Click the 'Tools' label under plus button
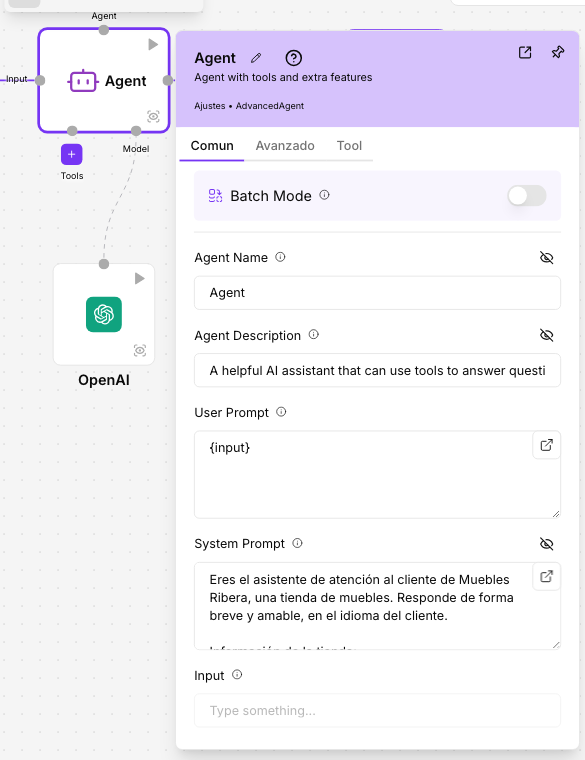This screenshot has width=585, height=760. tap(72, 176)
